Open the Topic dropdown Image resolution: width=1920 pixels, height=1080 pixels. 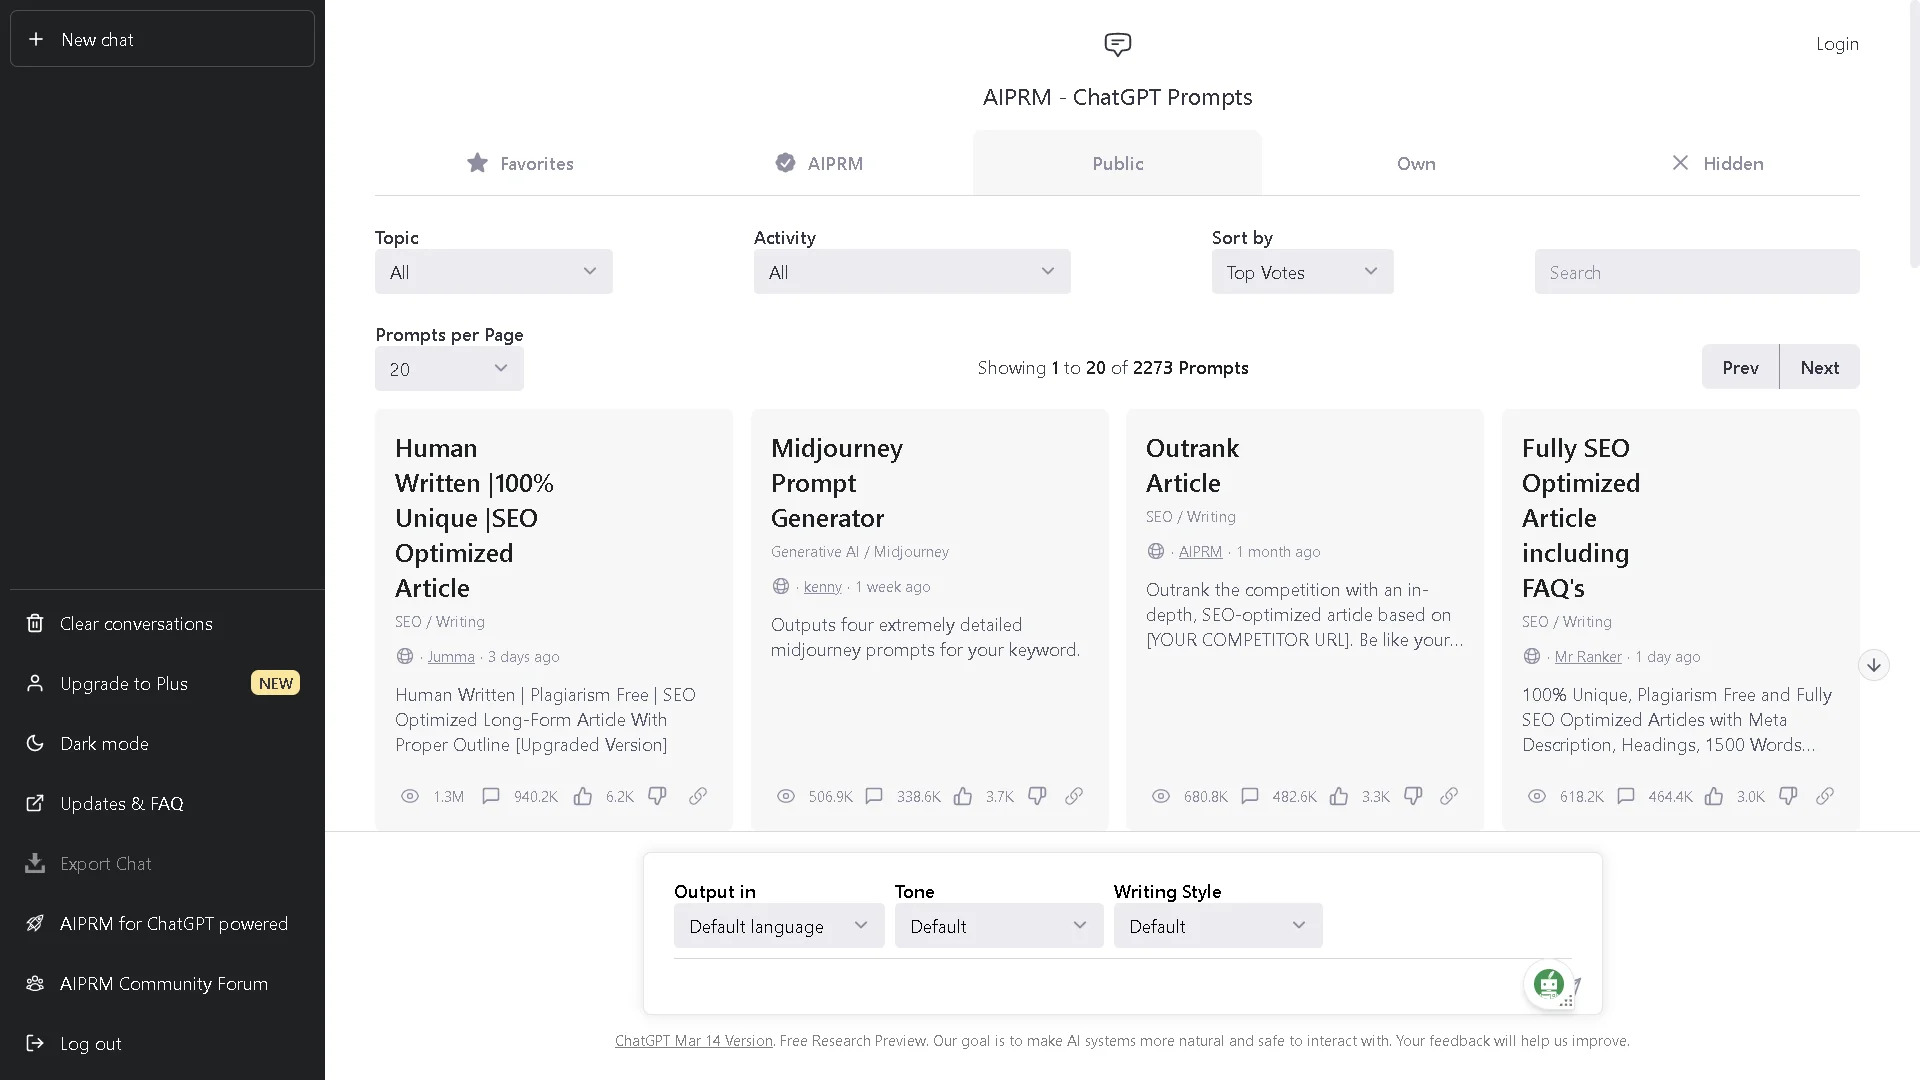pos(493,272)
